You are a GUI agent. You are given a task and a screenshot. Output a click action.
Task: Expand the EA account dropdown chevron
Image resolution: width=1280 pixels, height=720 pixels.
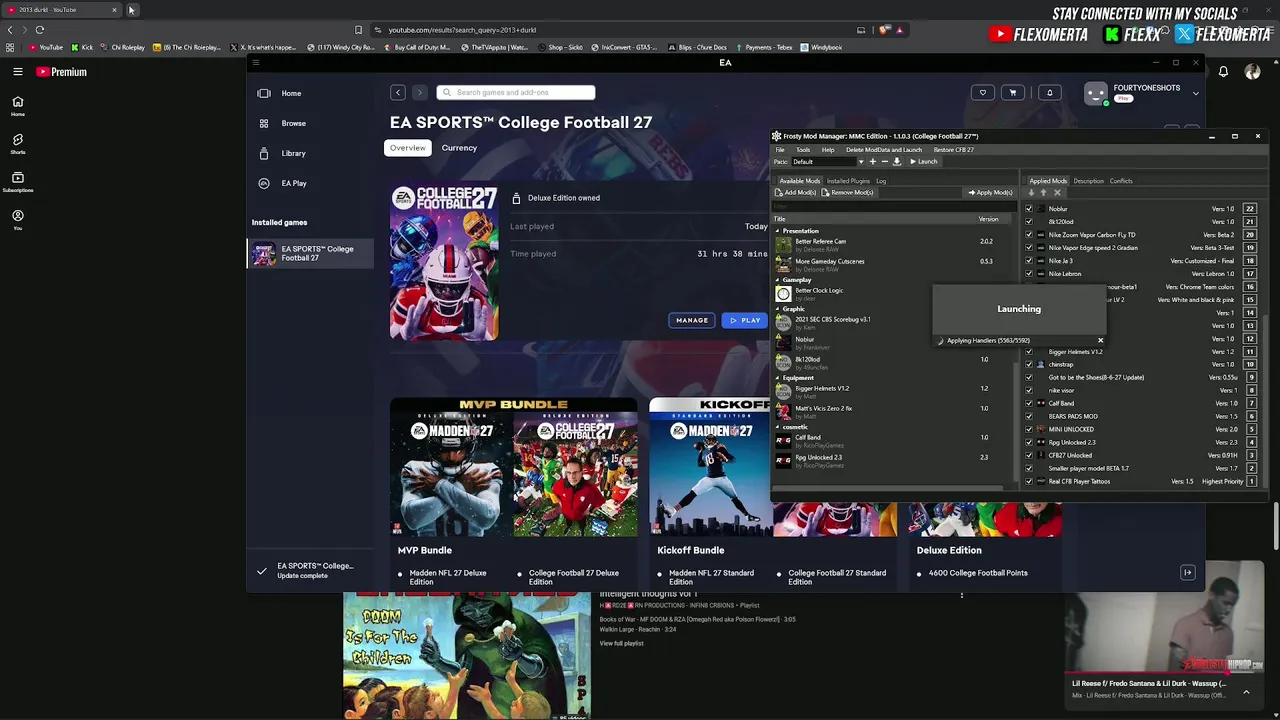point(1195,93)
